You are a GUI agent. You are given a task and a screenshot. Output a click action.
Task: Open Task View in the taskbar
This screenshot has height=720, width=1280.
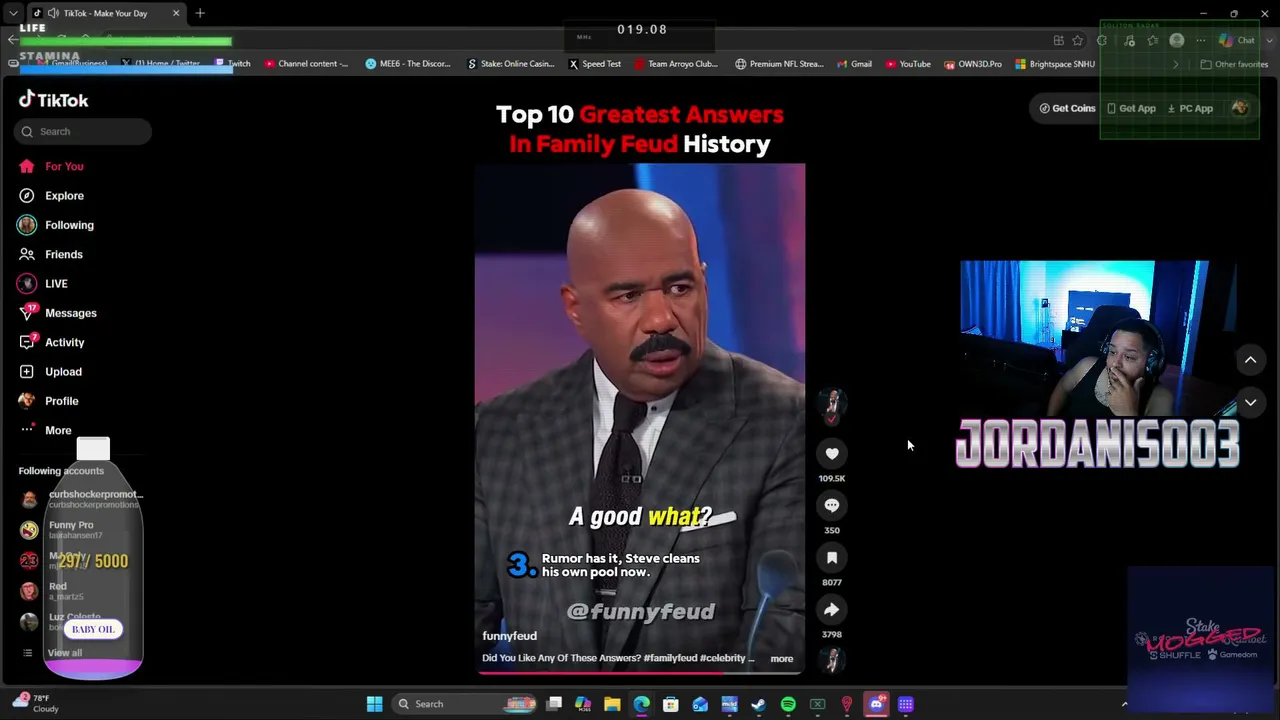coord(554,704)
